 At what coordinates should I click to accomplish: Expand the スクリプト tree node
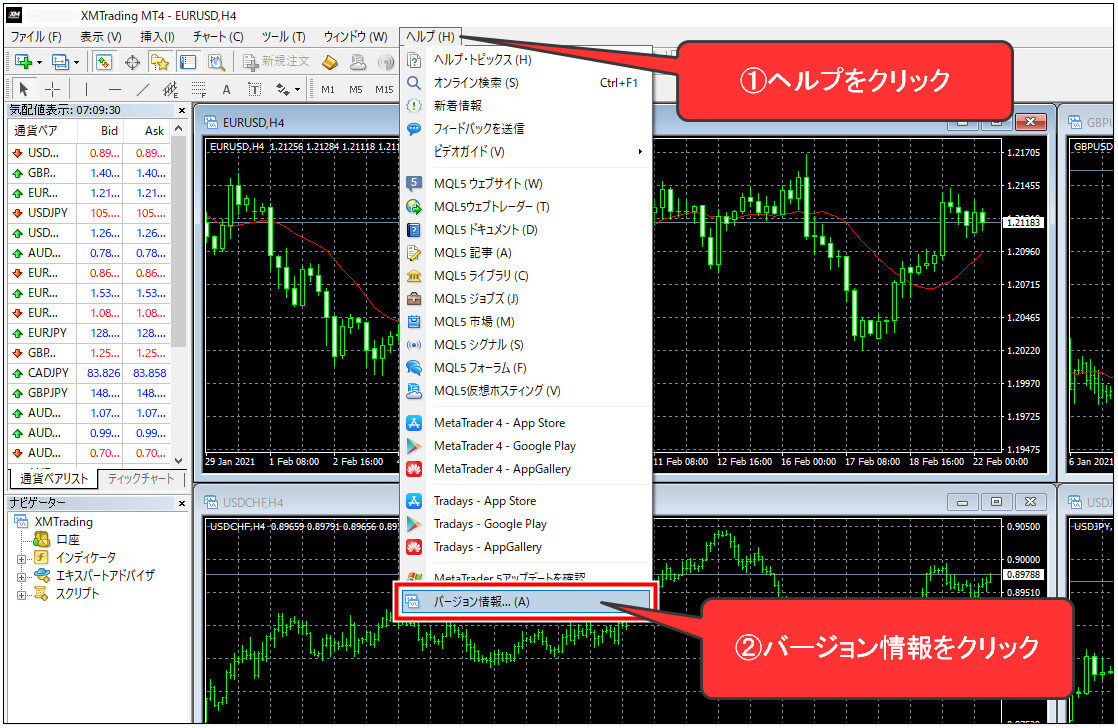click(21, 595)
